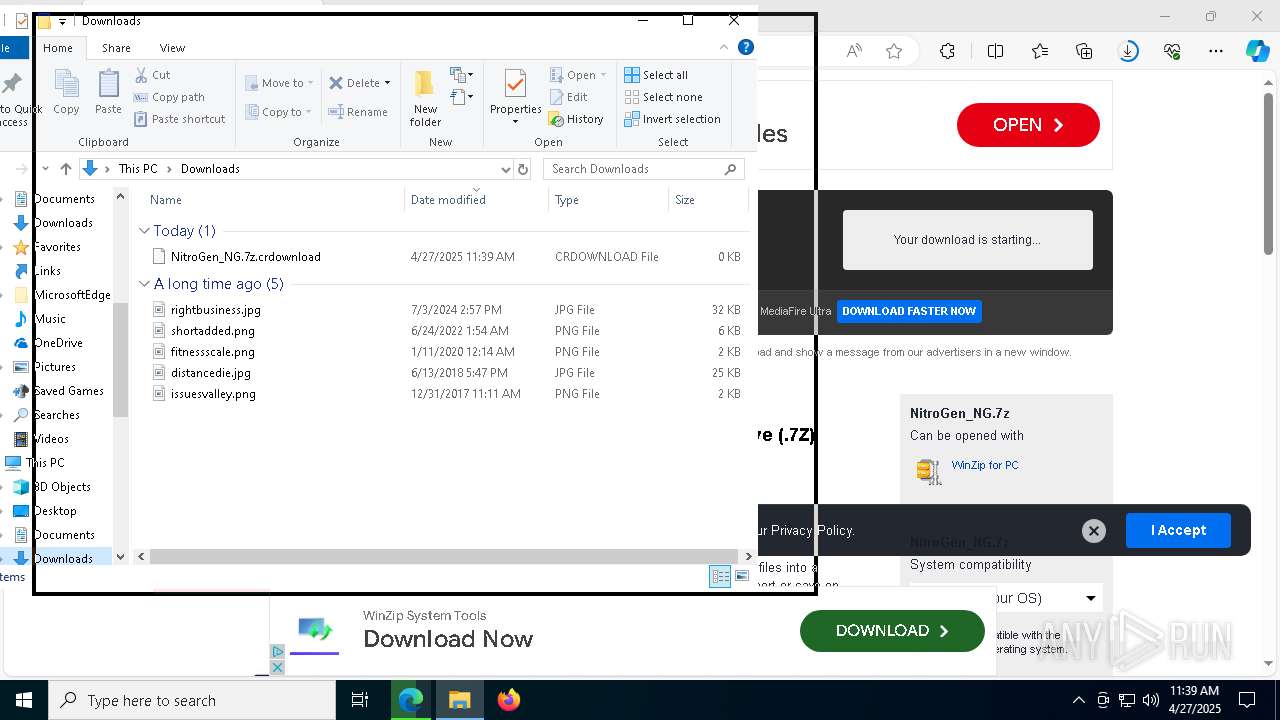Click Invert selection
This screenshot has height=720, width=1280.
point(672,119)
